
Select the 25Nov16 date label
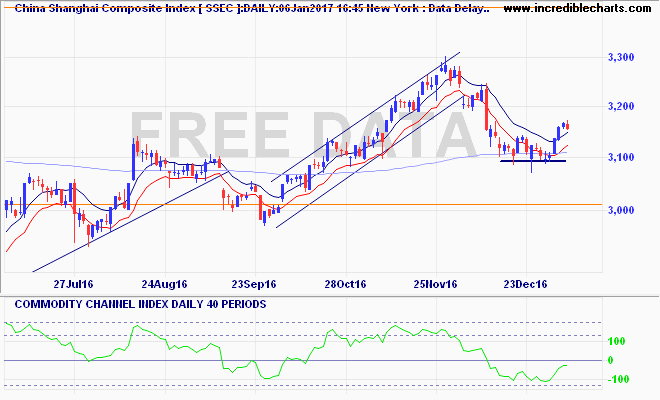pyautogui.click(x=435, y=284)
